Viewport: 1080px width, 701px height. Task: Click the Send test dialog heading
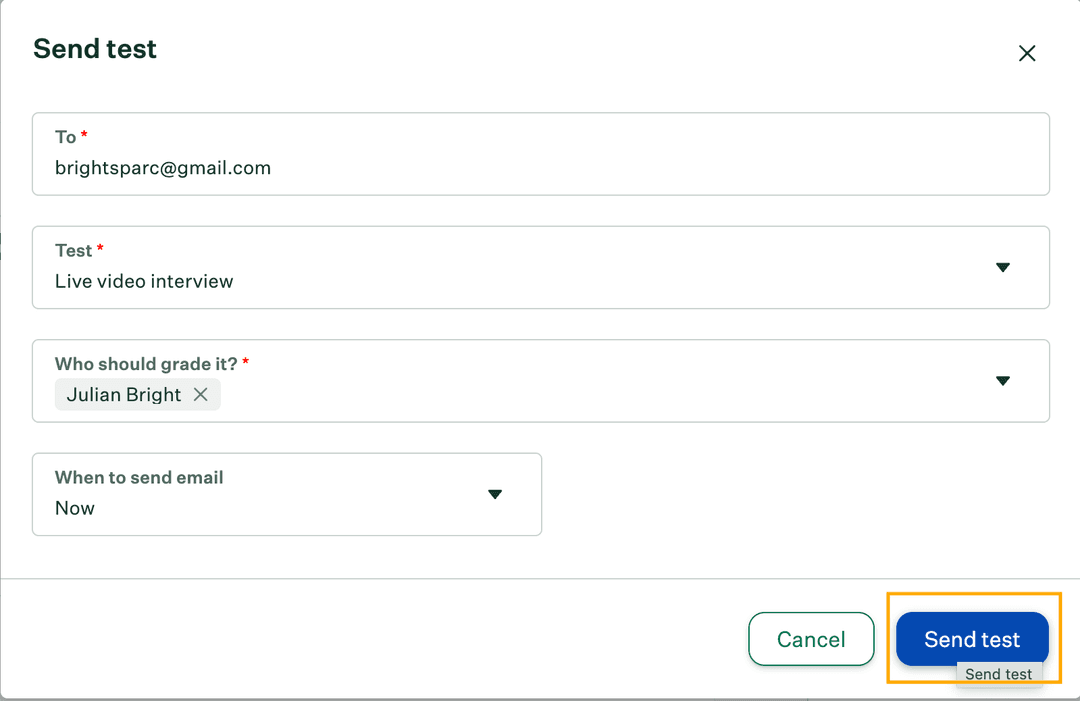click(95, 49)
